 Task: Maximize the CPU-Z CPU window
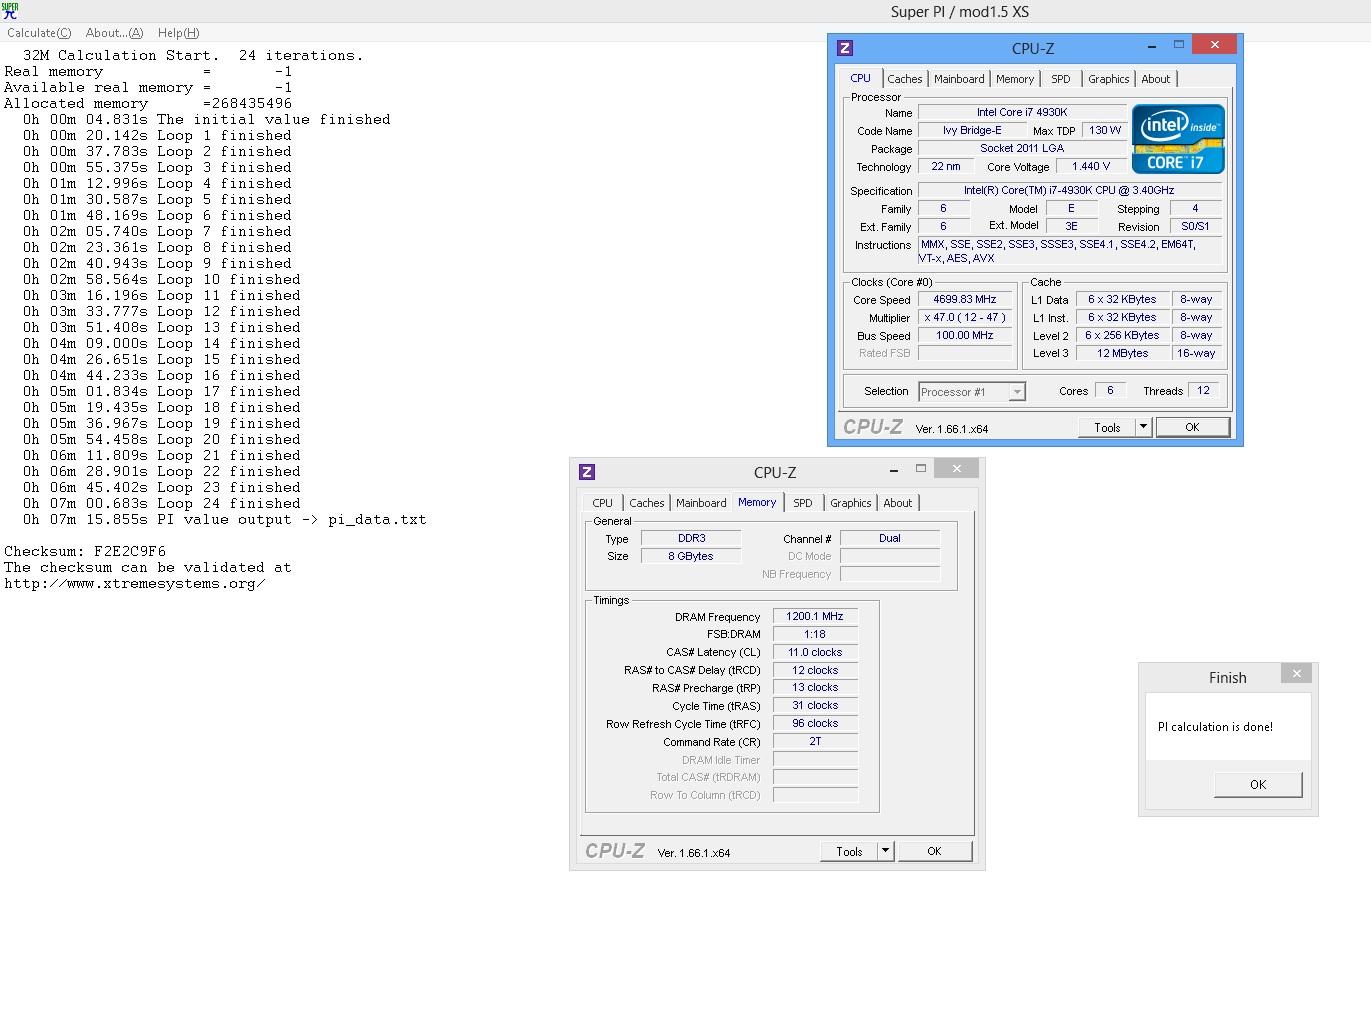[x=1179, y=45]
